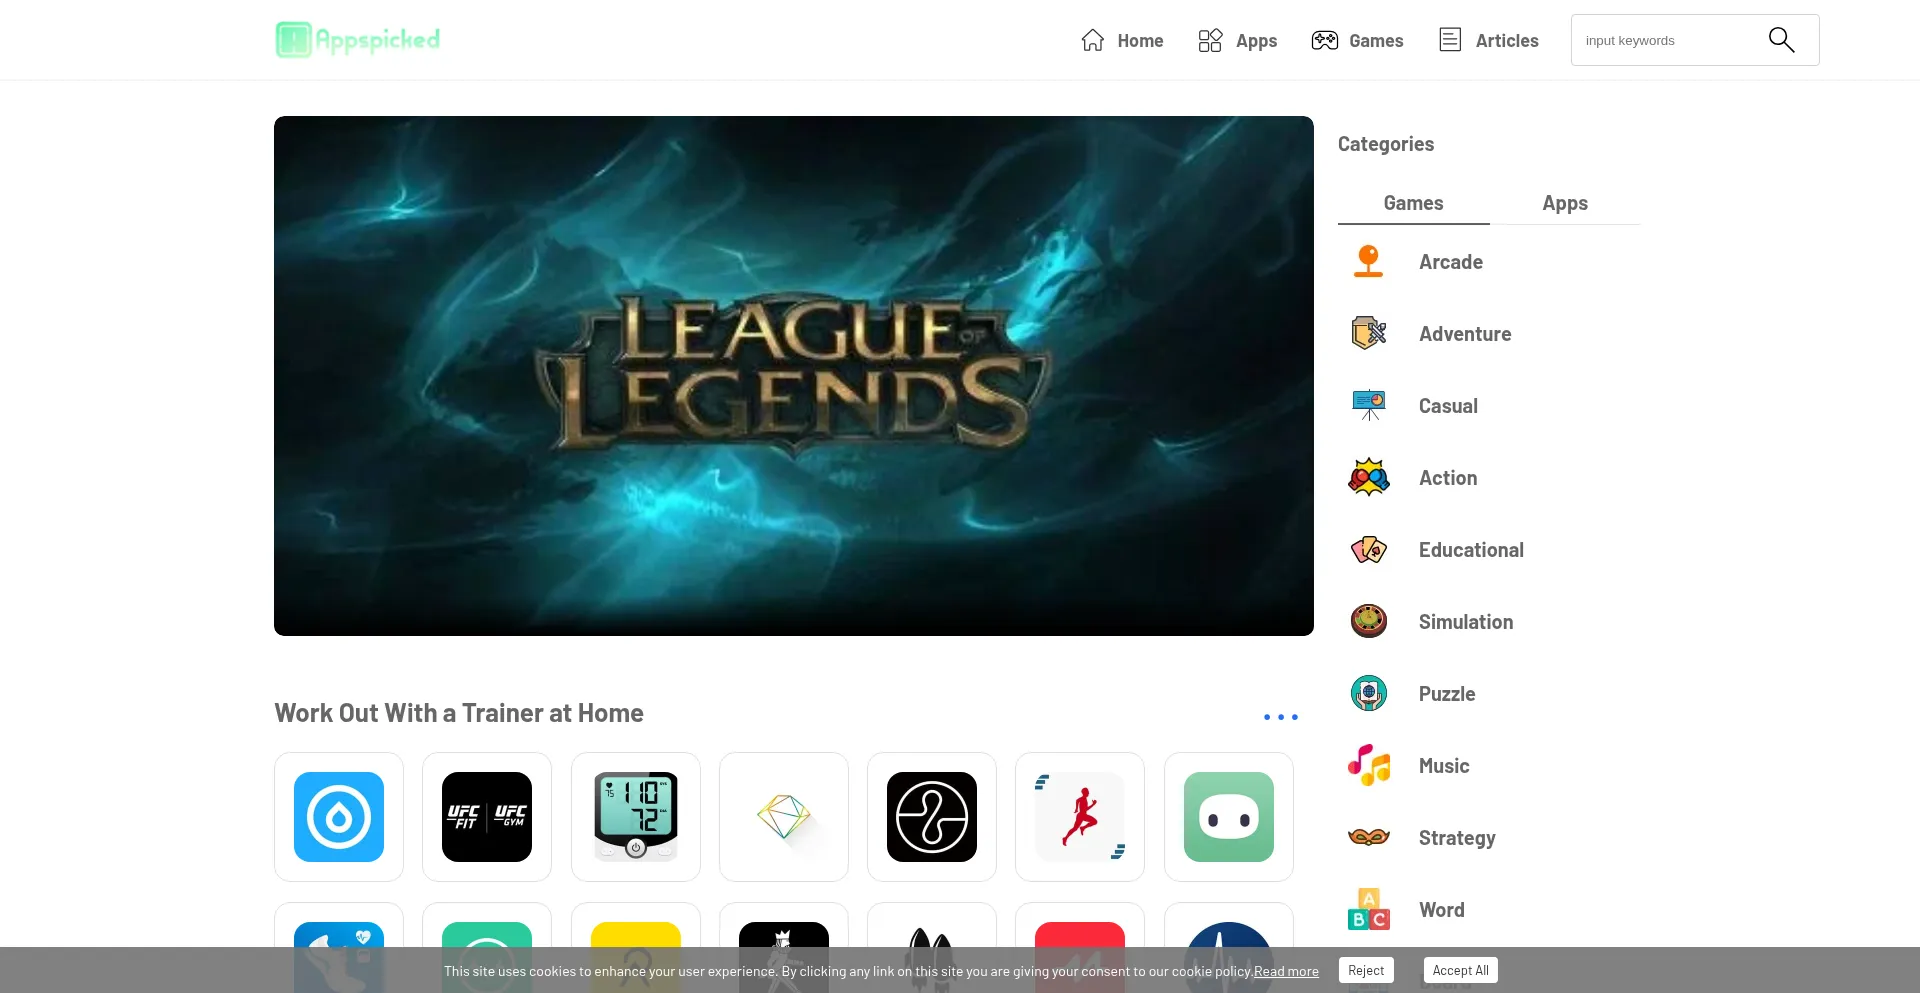Viewport: 1920px width, 993px height.
Task: Switch to the Games categories tab
Action: click(1414, 203)
